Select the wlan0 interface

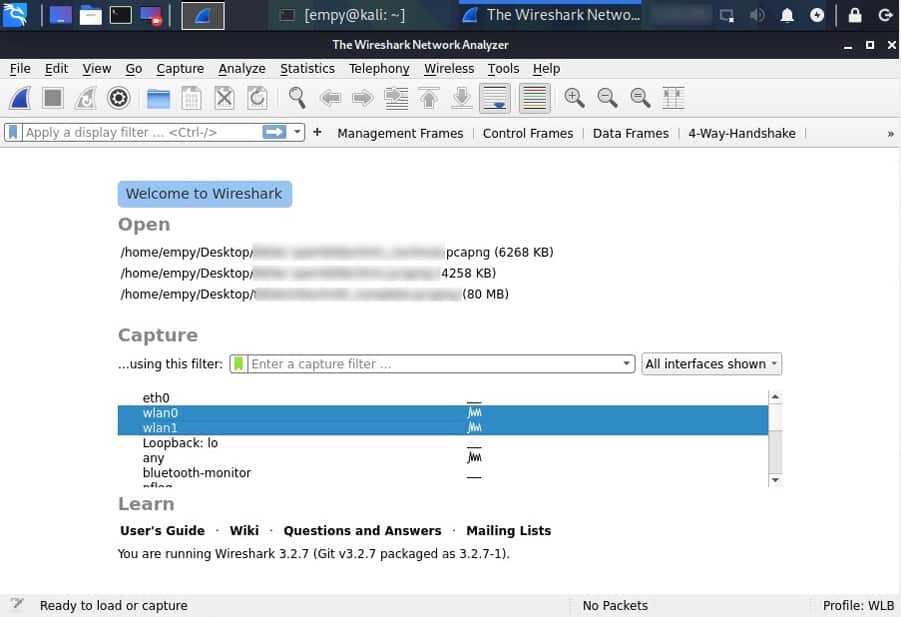[442, 412]
